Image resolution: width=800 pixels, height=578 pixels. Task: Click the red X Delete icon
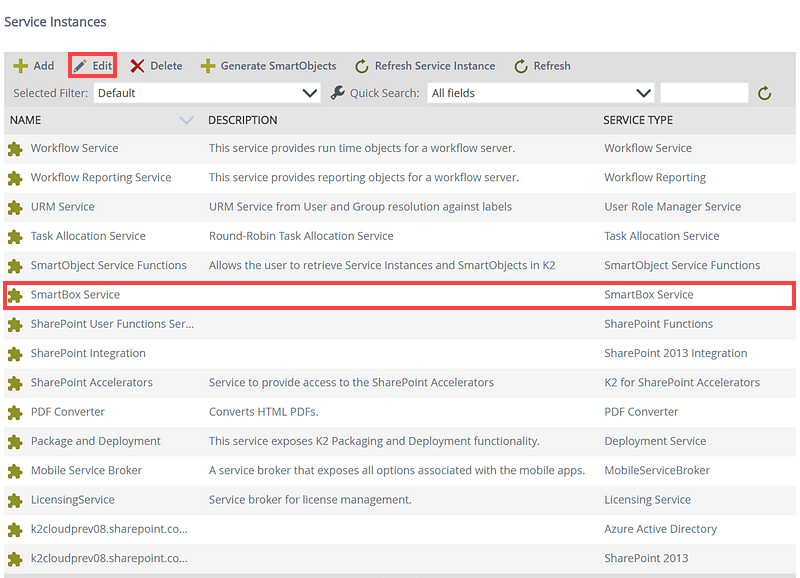coord(137,66)
